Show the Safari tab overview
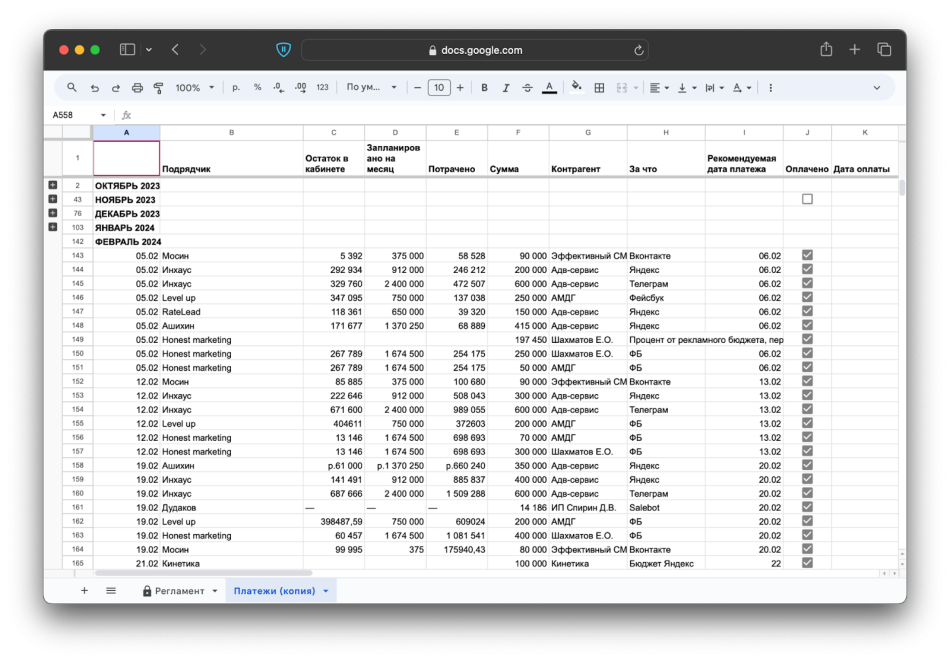 point(884,50)
